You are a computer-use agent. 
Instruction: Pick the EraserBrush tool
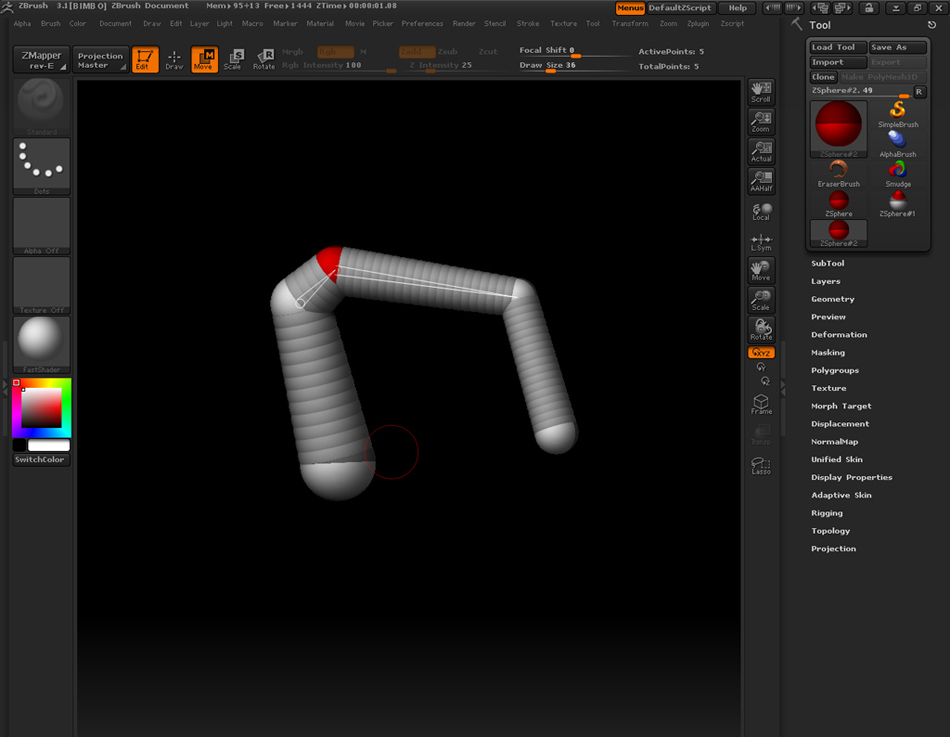tap(838, 172)
